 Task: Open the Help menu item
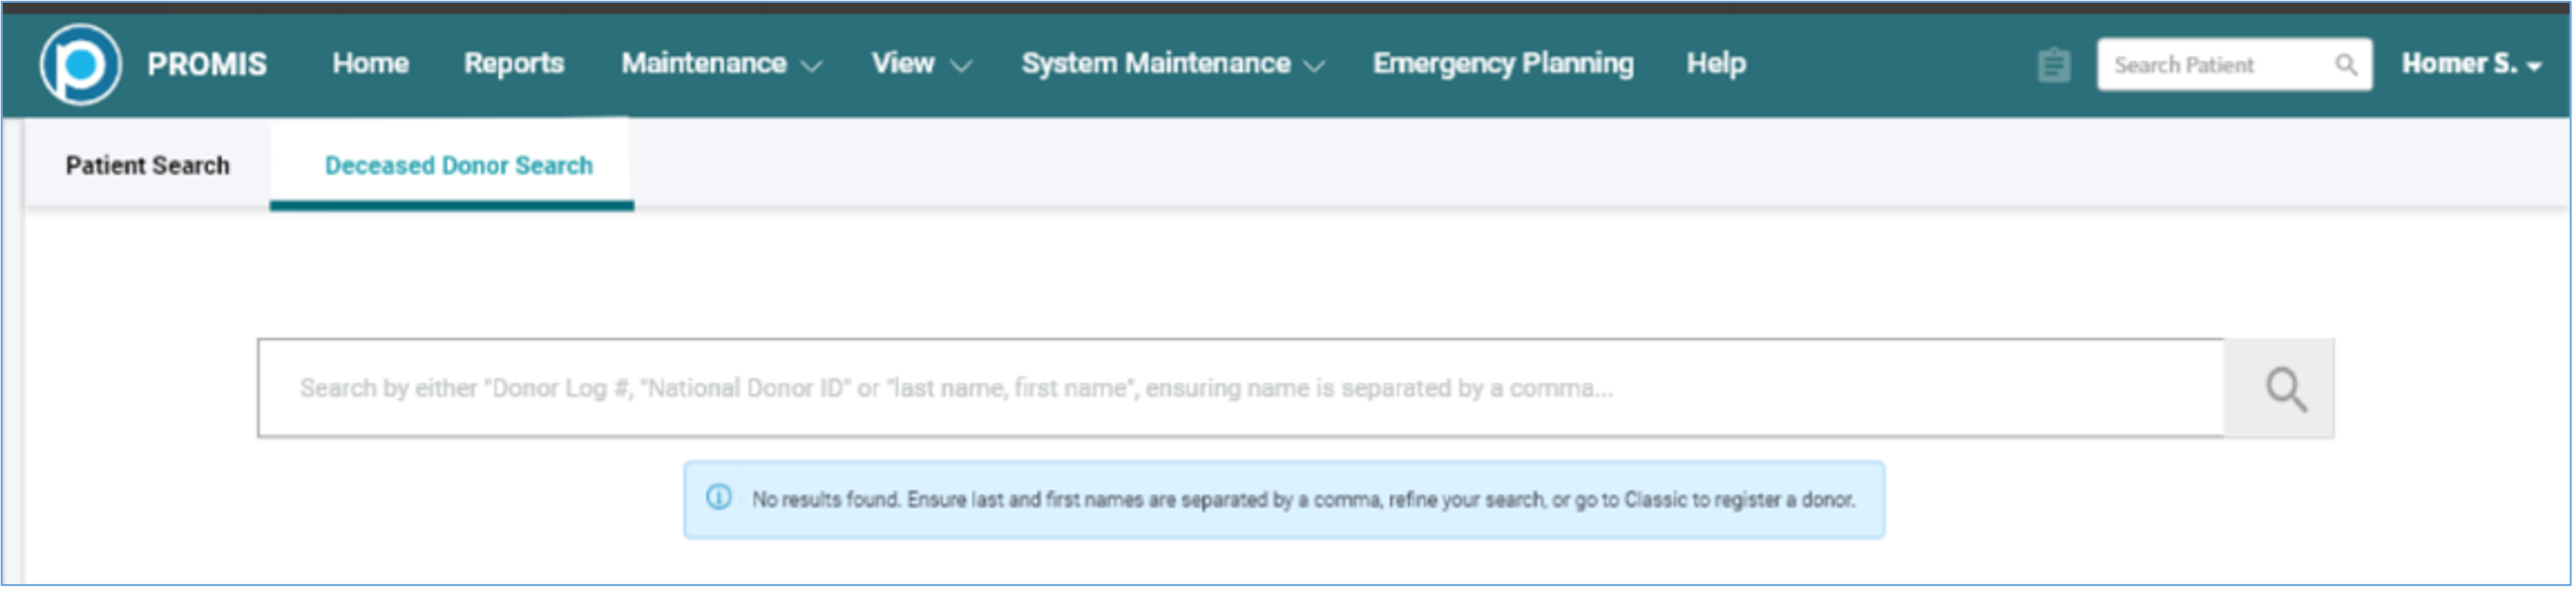pyautogui.click(x=1716, y=64)
